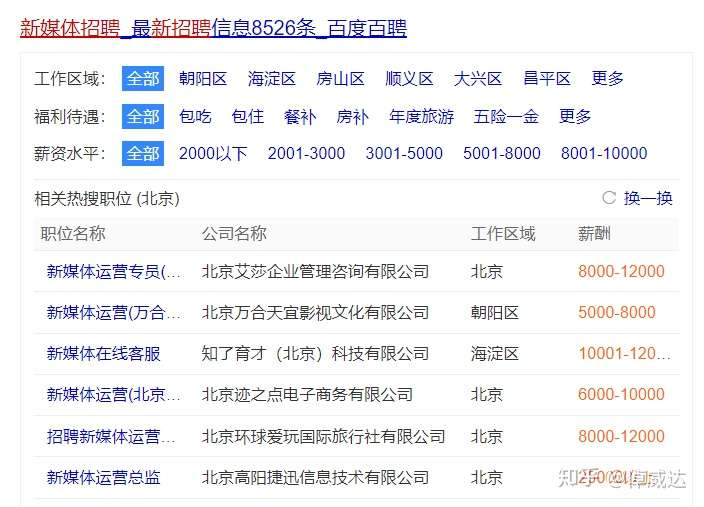Viewport: 704px width, 507px height.
Task: Select 全部 in the 薪资水平 row
Action: [143, 154]
